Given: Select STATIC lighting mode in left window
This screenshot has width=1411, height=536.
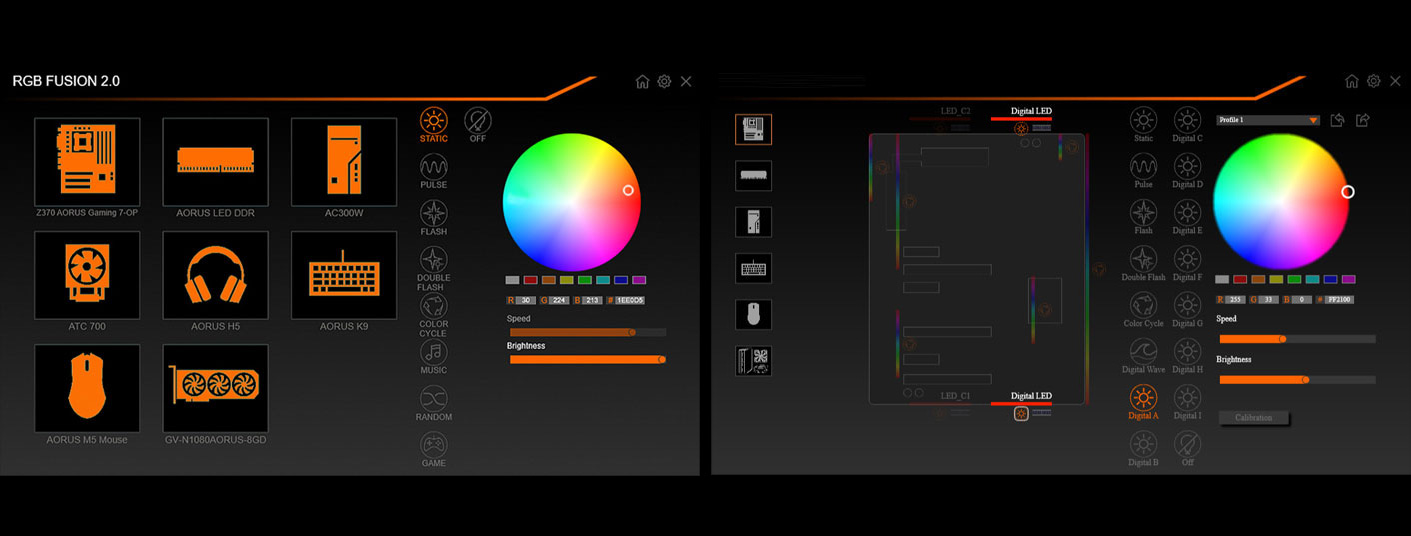Looking at the screenshot, I should (x=433, y=125).
